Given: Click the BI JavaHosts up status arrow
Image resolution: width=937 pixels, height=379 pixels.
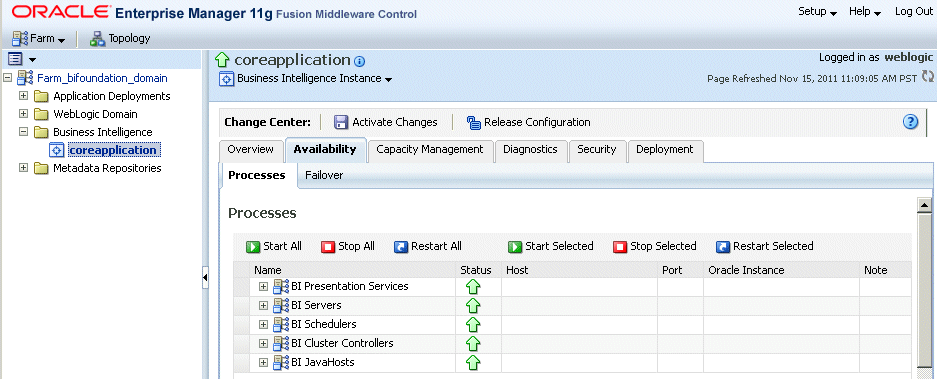Looking at the screenshot, I should click(473, 363).
